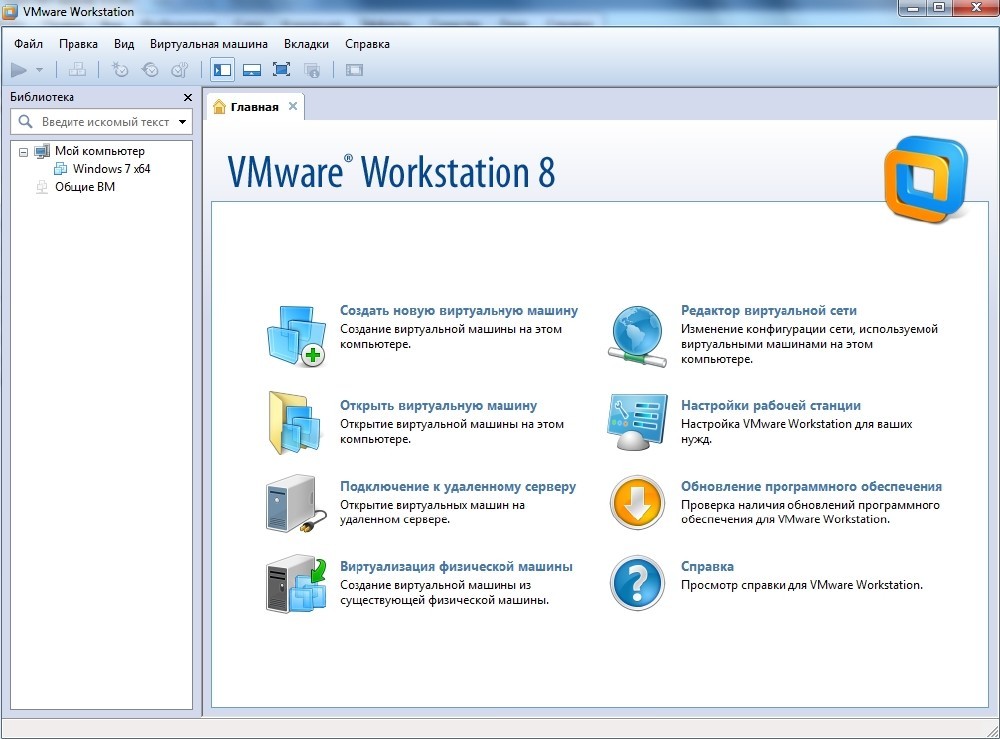Image resolution: width=1000 pixels, height=739 pixels.
Task: Follow the Обновление программного обеспечения link
Action: point(811,487)
